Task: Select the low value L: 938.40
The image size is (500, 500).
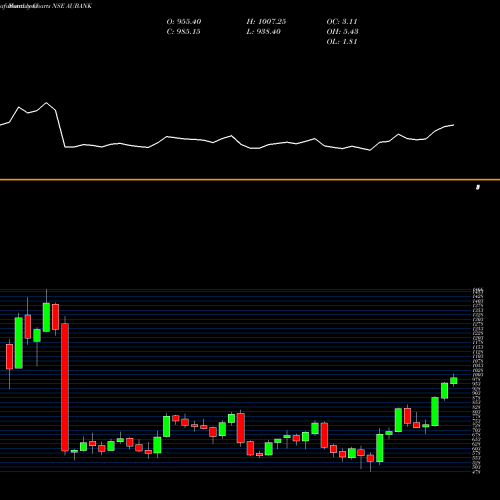Action: (264, 32)
